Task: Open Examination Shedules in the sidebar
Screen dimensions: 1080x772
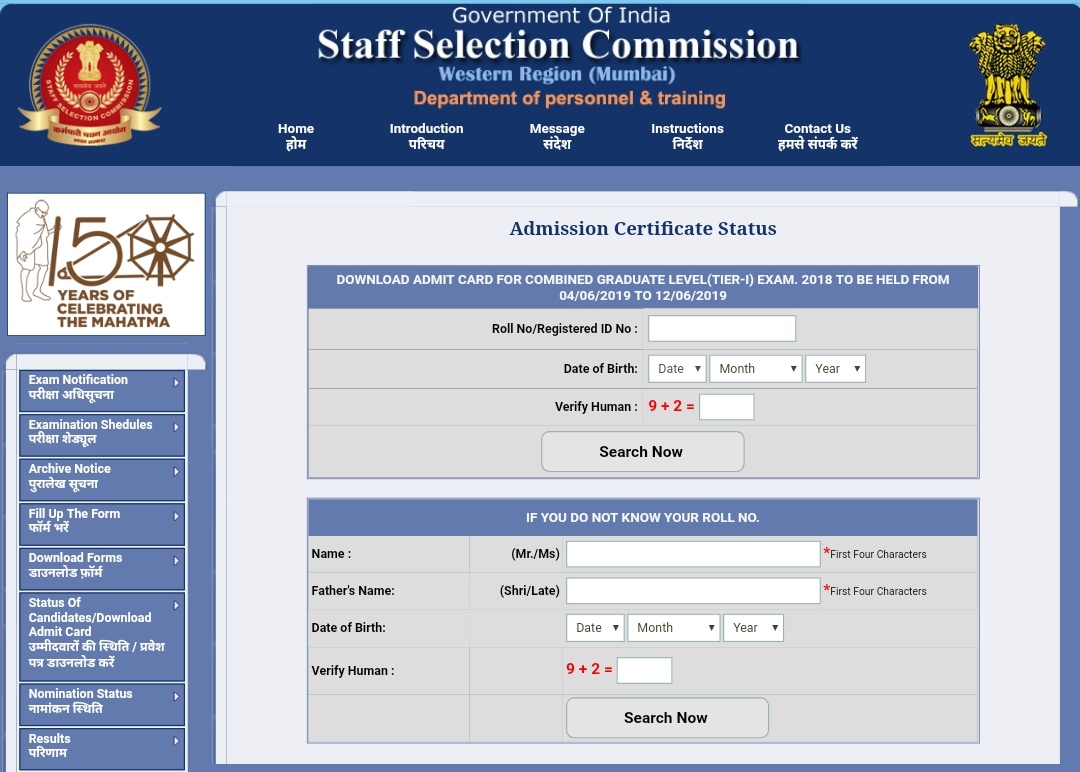Action: click(102, 435)
